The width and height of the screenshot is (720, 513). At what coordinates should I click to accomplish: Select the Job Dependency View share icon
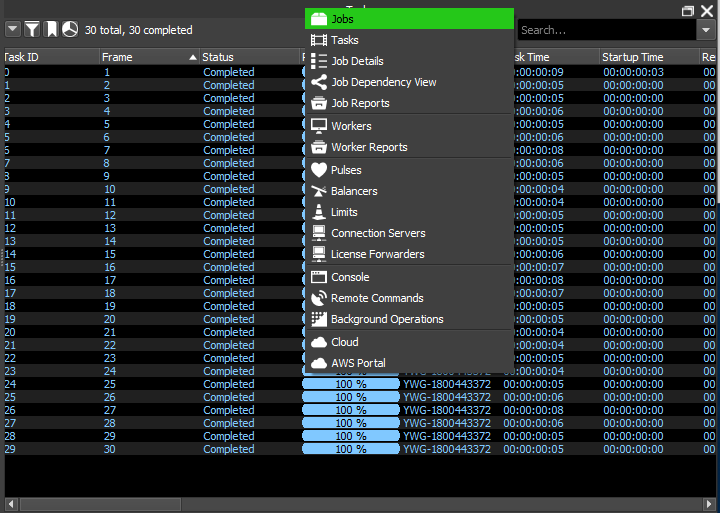click(x=319, y=82)
